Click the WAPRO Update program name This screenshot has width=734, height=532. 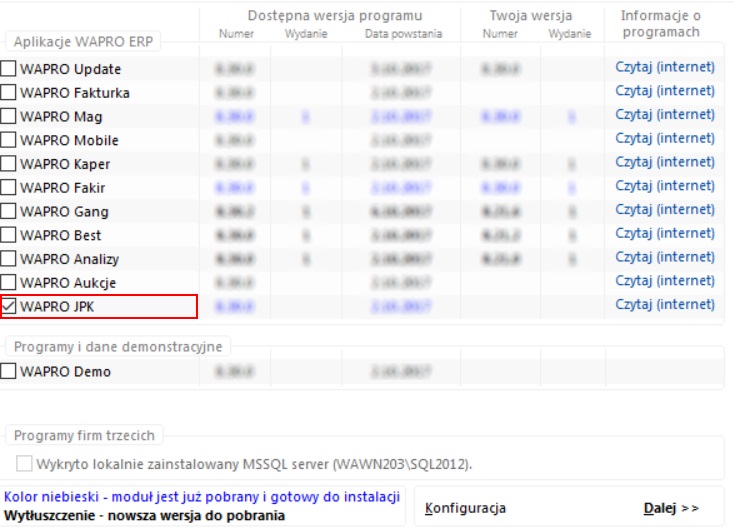[x=71, y=69]
